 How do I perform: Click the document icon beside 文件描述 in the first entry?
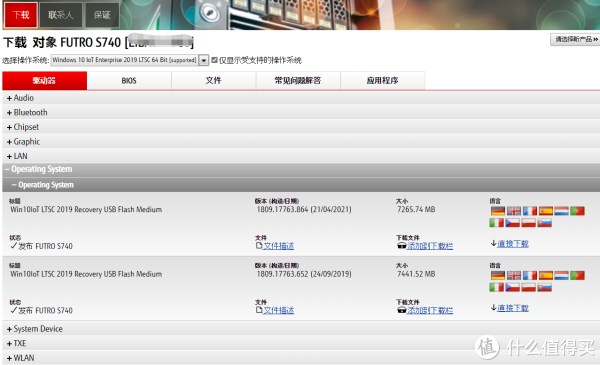(259, 246)
